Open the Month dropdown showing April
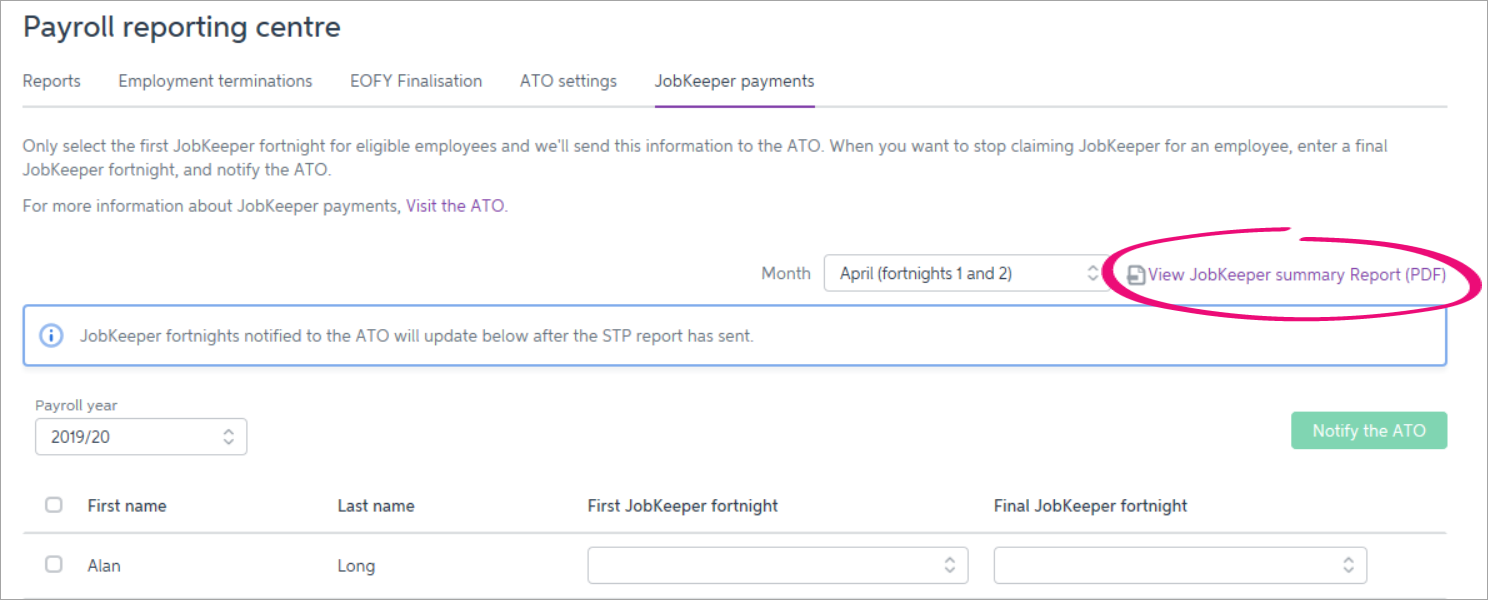This screenshot has height=600, width=1488. coord(961,273)
